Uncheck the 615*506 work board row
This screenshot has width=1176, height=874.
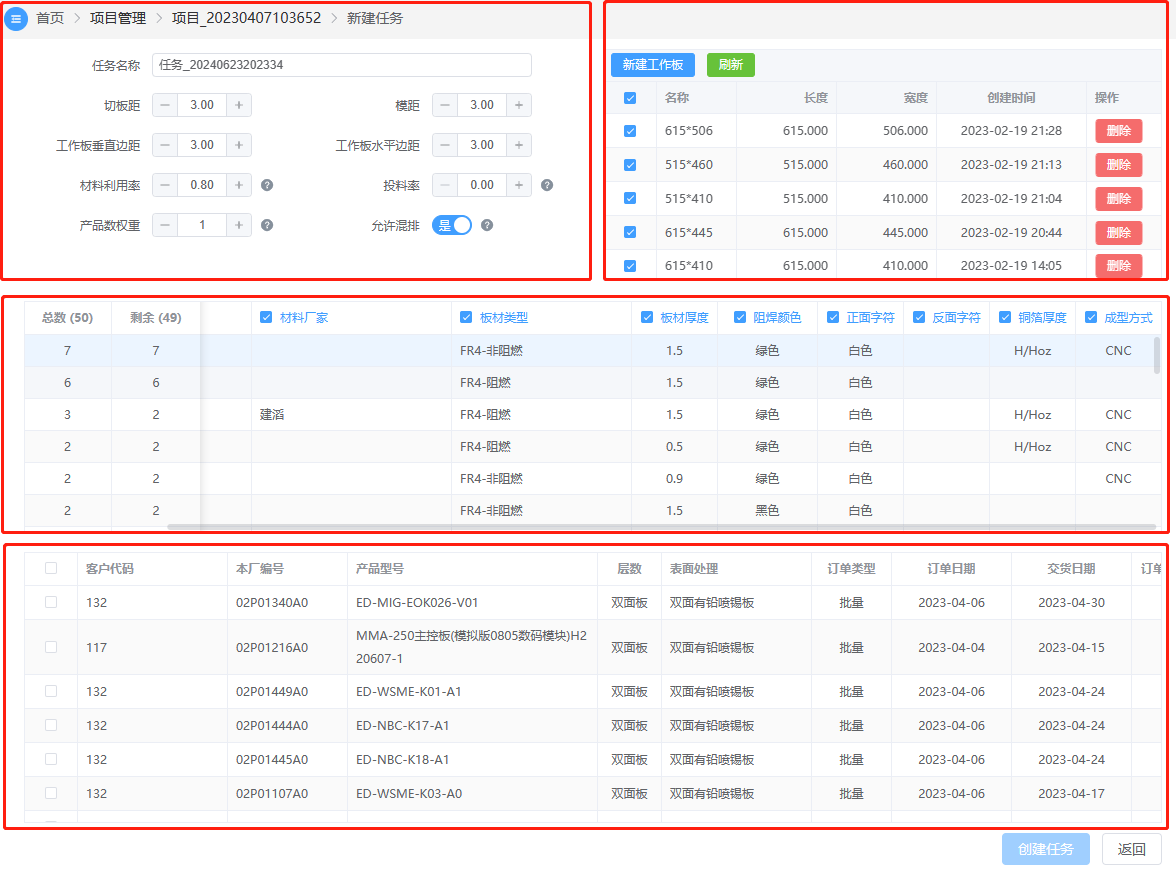[630, 131]
